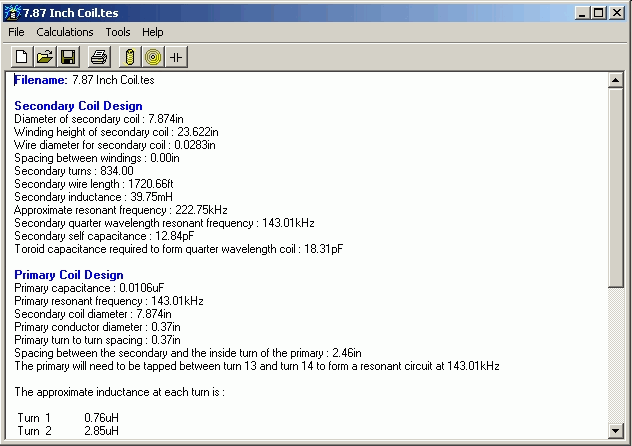Open the secondary coil design tool
The height and width of the screenshot is (446, 632).
click(130, 57)
